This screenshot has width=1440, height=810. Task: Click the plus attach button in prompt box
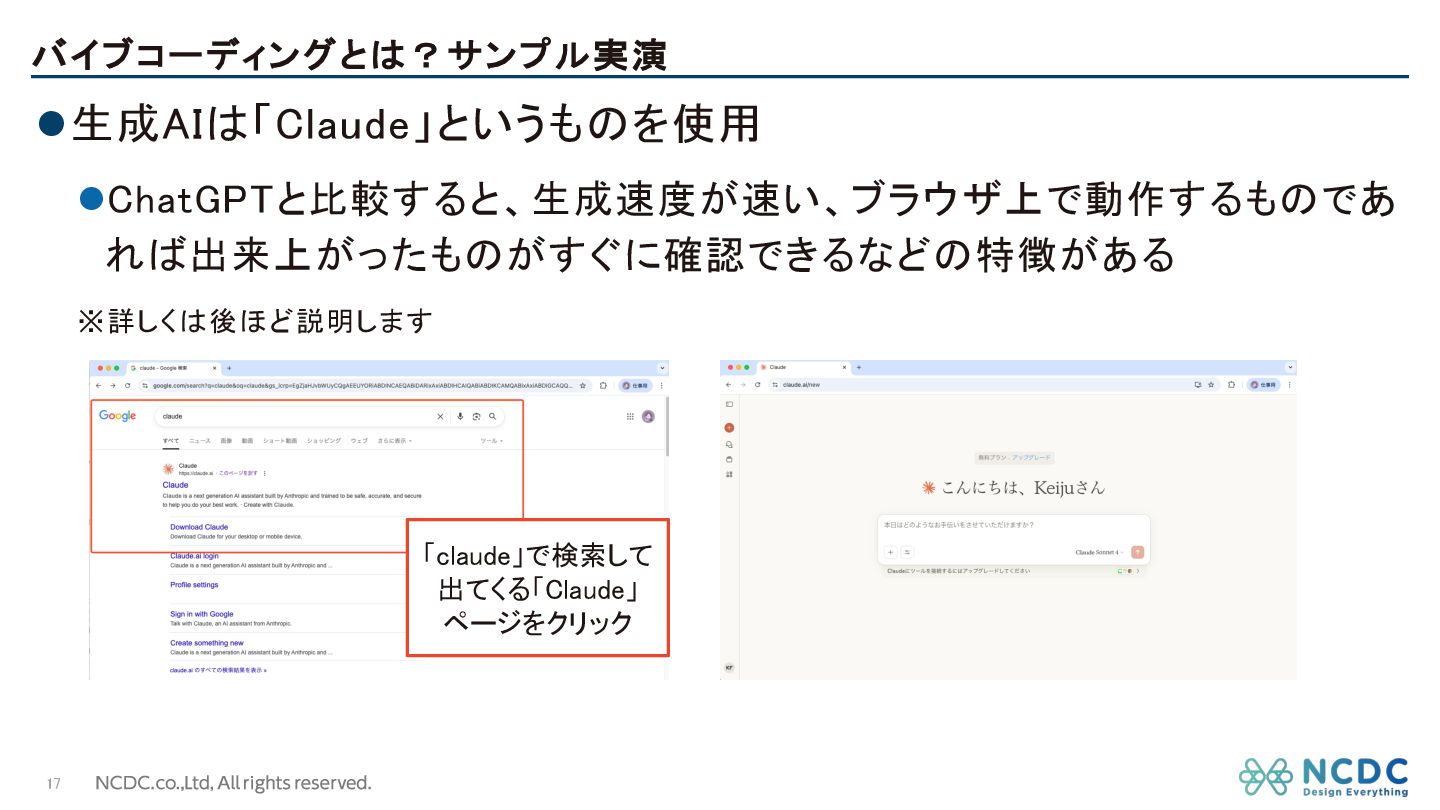[x=890, y=552]
